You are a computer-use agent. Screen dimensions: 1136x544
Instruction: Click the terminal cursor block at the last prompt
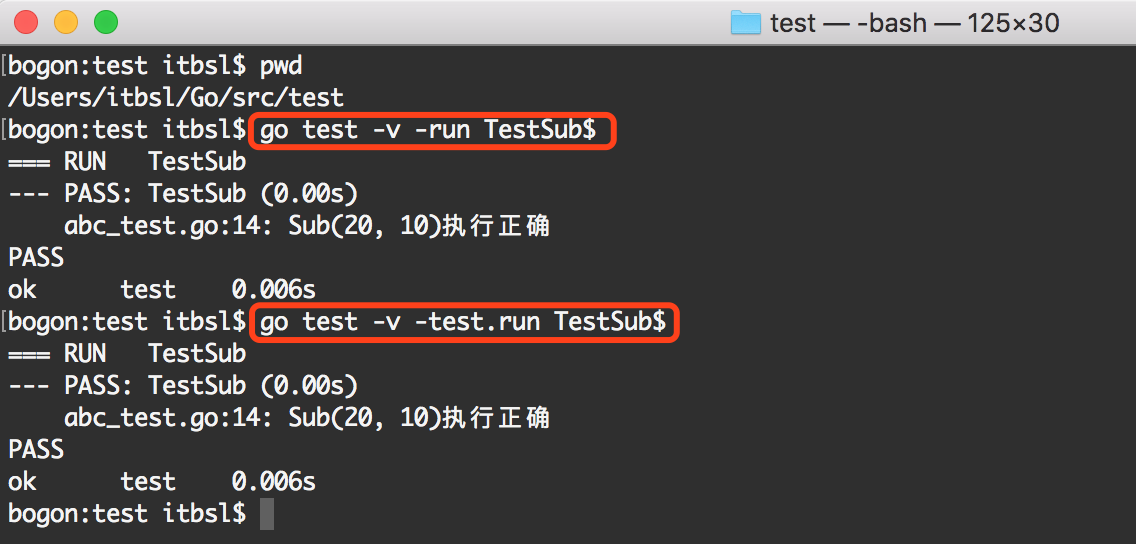[267, 514]
